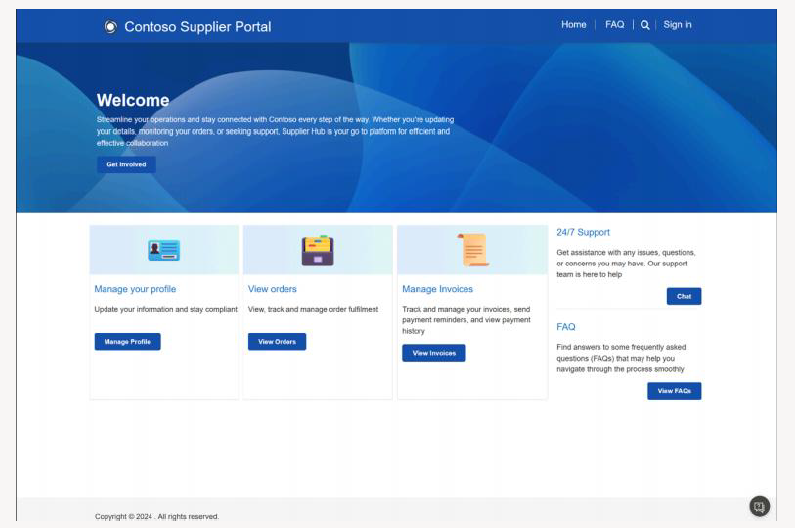The width and height of the screenshot is (795, 528).
Task: Click 'Update your information and stay compliant' text
Action: click(x=166, y=309)
